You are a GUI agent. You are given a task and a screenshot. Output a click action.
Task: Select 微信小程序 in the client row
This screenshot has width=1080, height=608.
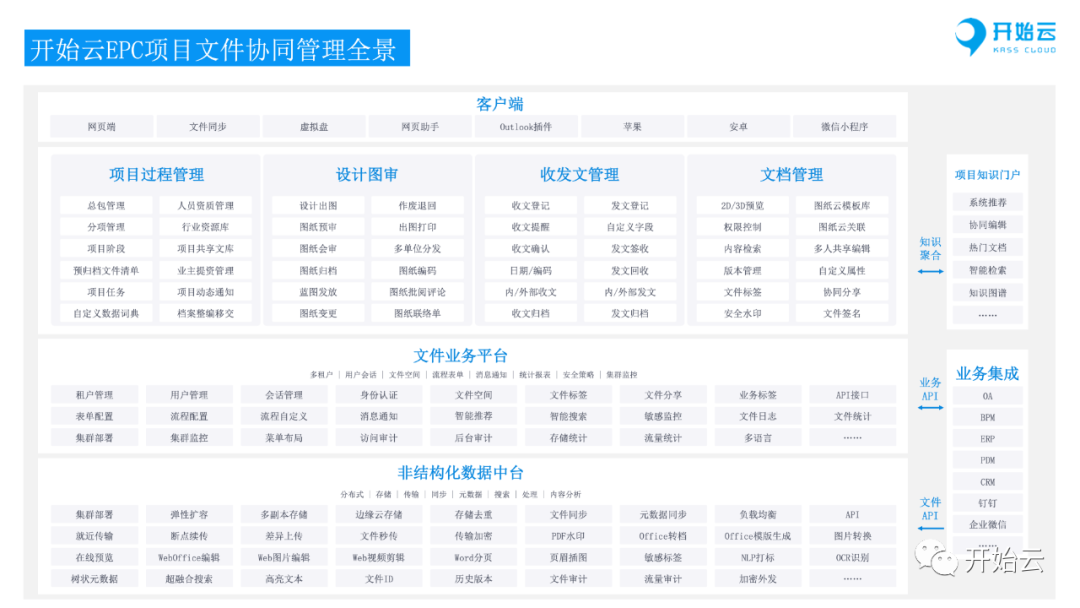844,127
